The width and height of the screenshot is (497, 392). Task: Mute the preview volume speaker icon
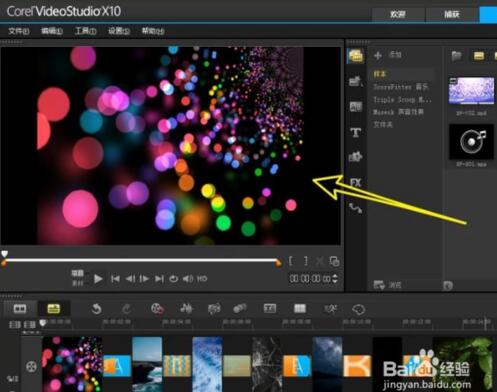click(188, 279)
